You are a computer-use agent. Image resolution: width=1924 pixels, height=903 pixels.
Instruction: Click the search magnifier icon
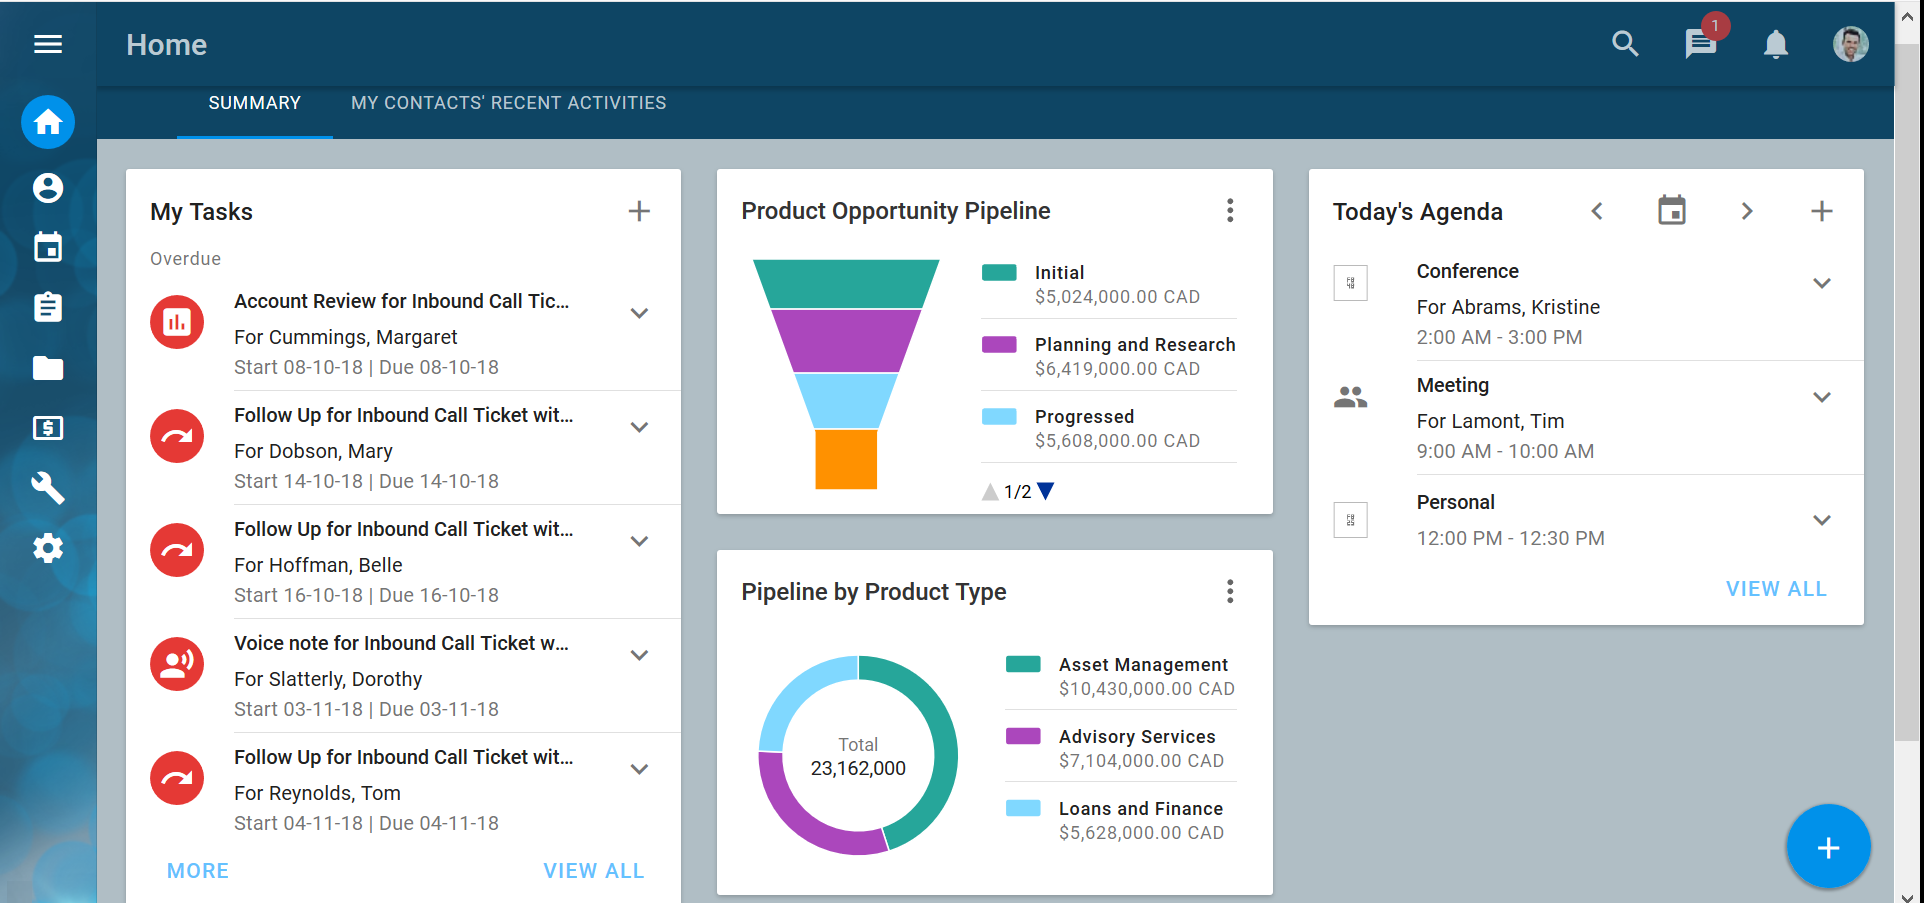tap(1625, 44)
